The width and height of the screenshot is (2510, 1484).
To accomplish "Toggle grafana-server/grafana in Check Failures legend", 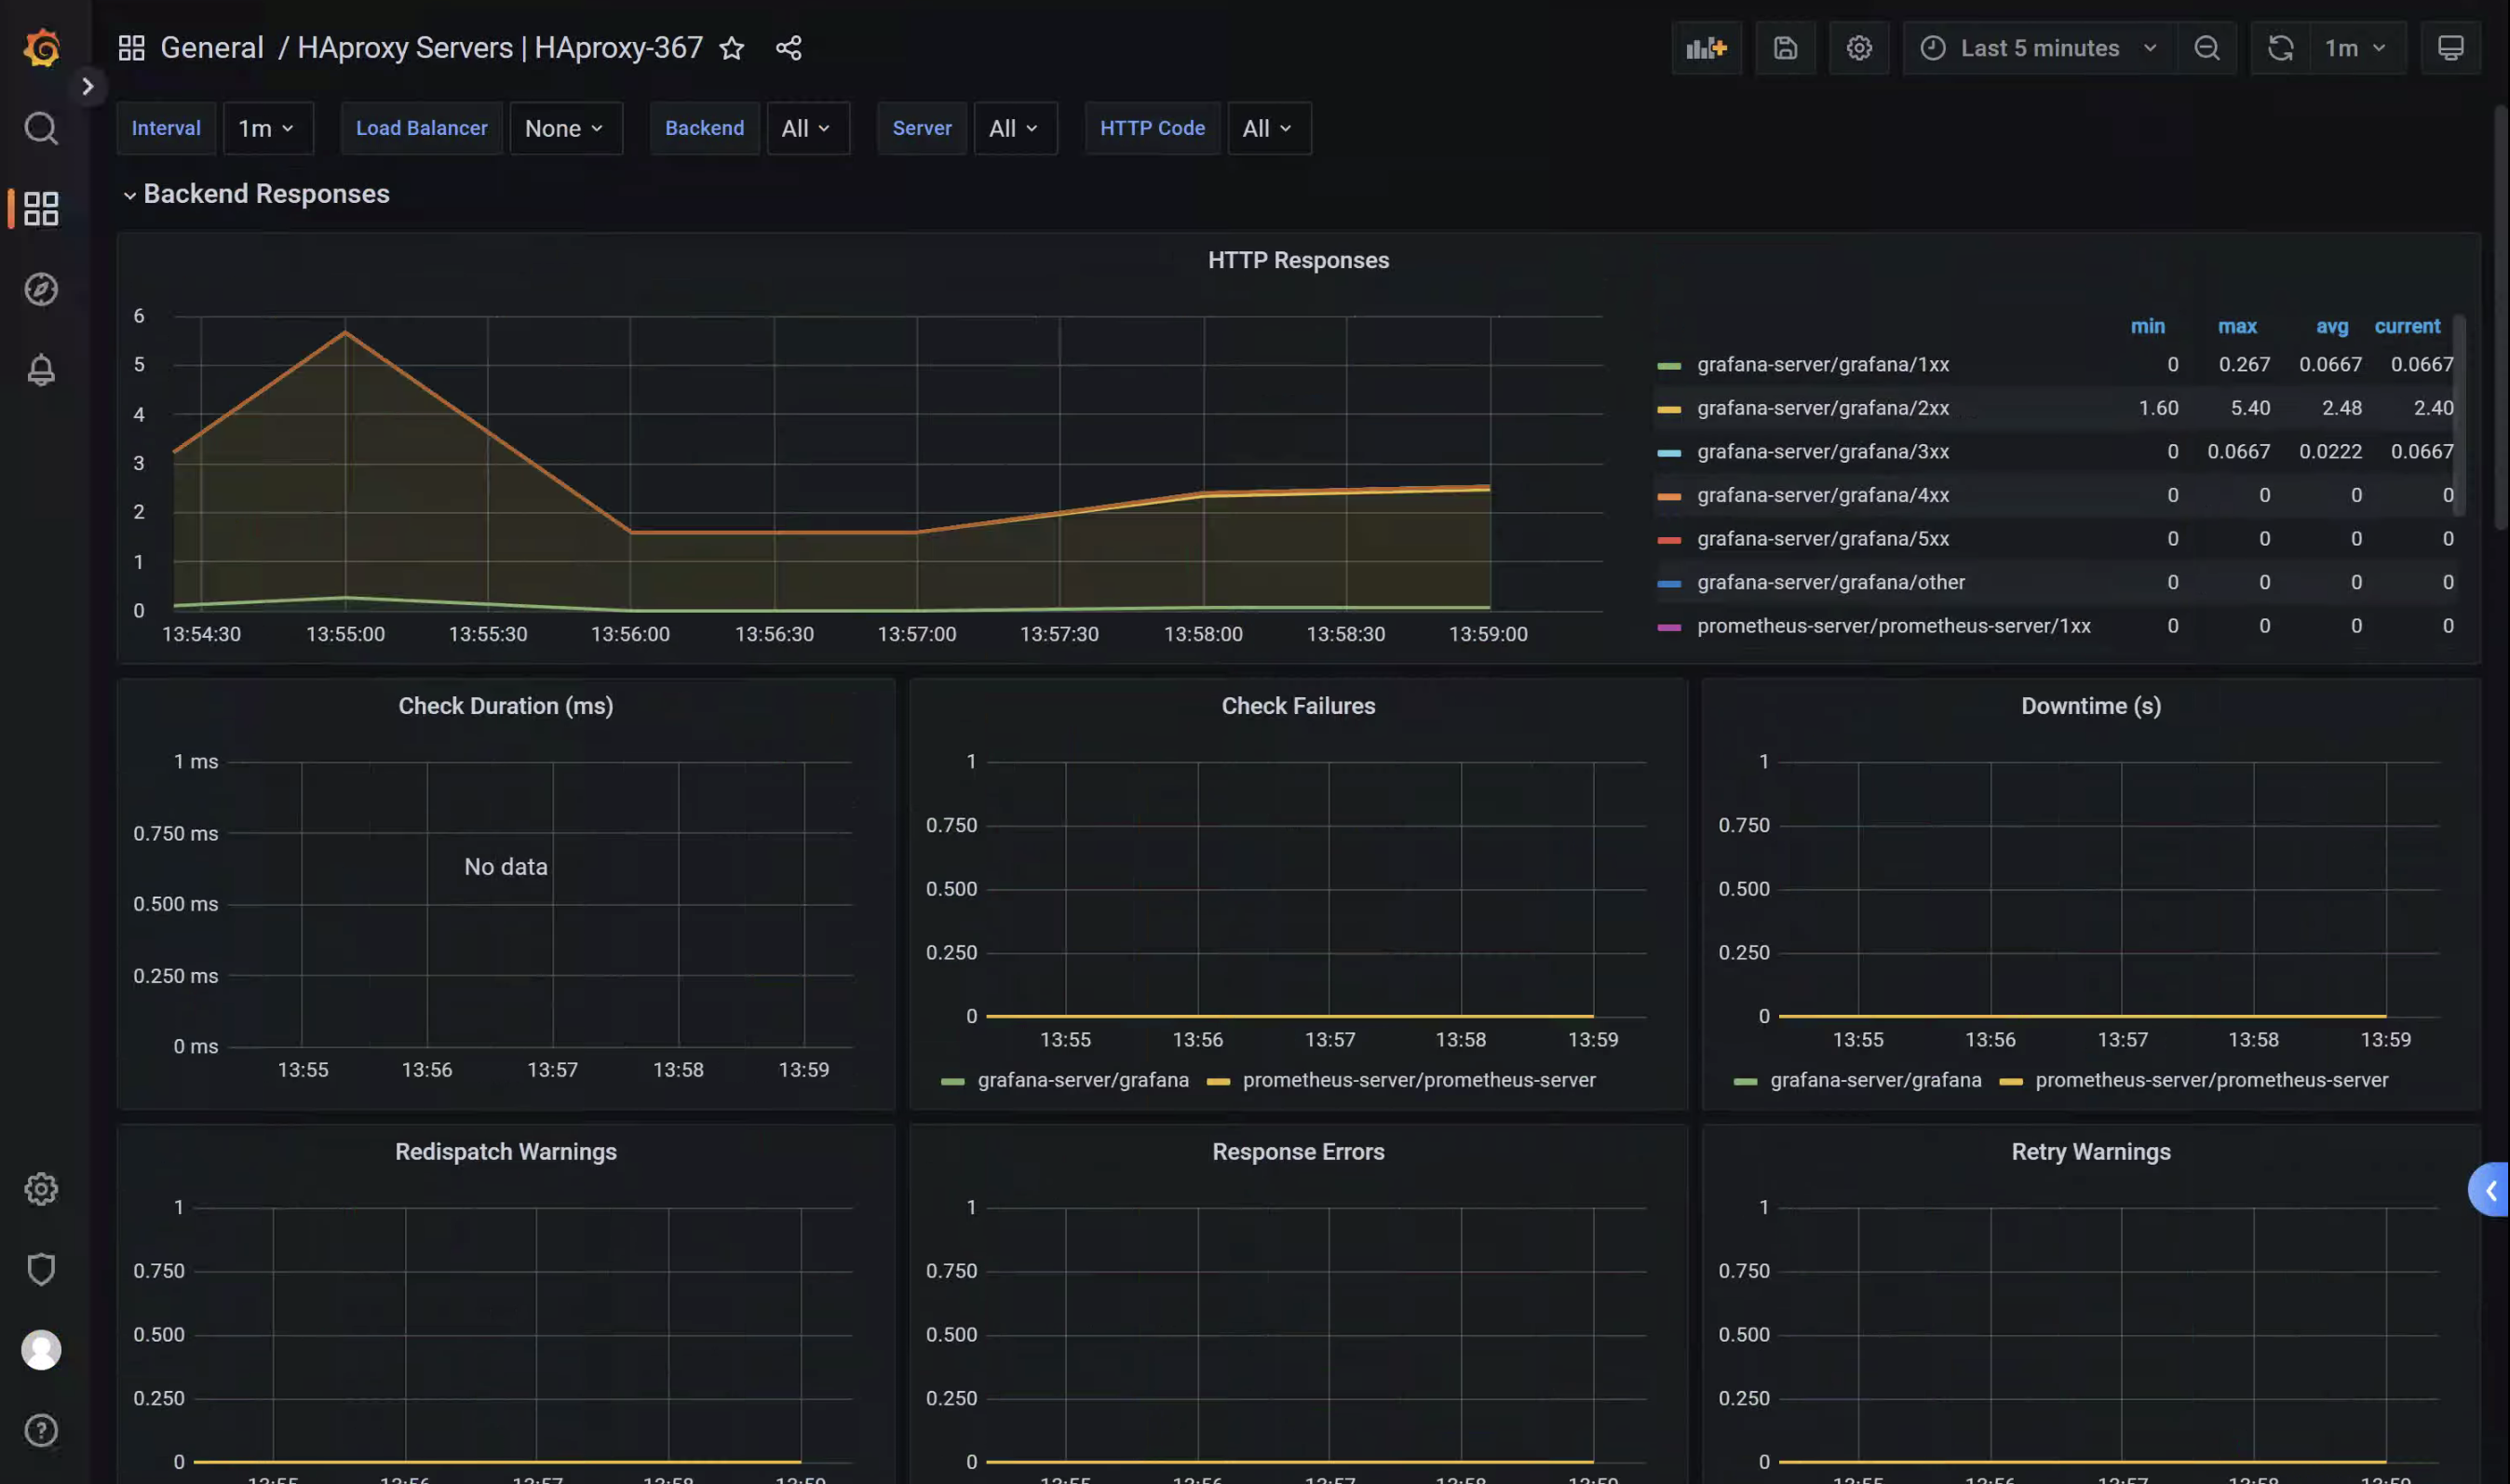I will 1083,1080.
